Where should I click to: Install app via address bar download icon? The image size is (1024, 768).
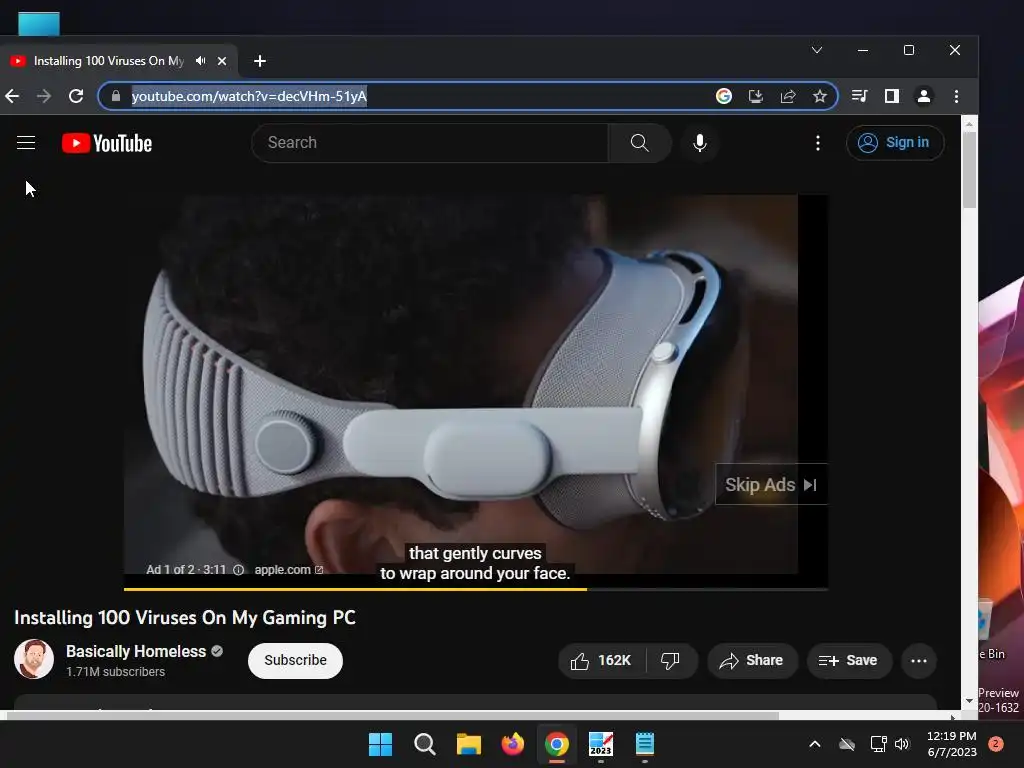point(756,96)
